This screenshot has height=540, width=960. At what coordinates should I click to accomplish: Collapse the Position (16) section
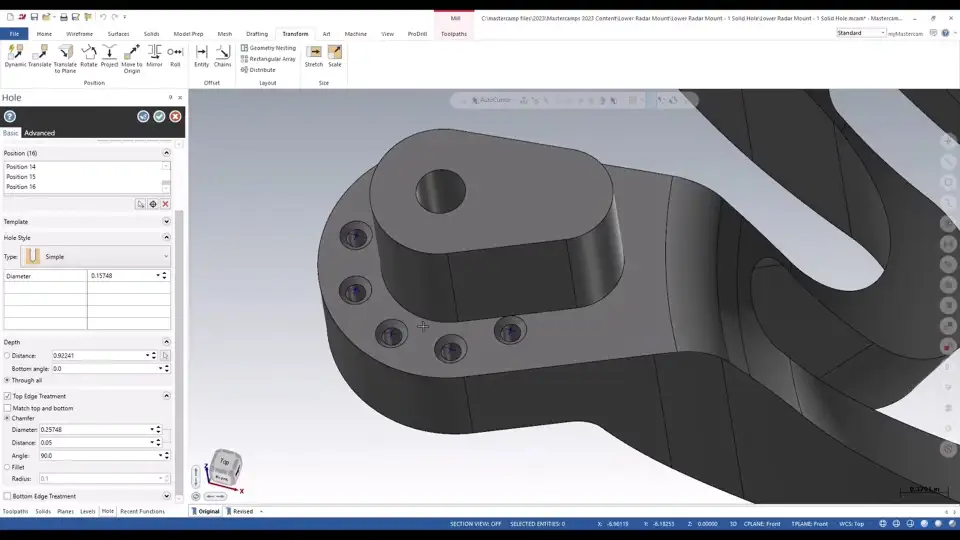pos(167,152)
